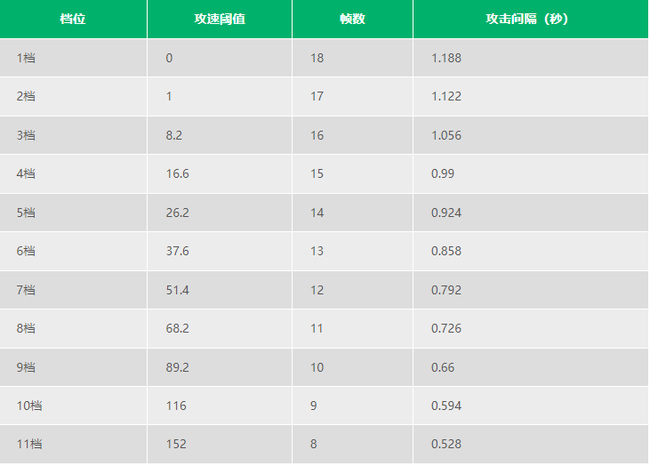
Task: Click the 攻击间隔（秒） column header
Action: (x=530, y=19)
